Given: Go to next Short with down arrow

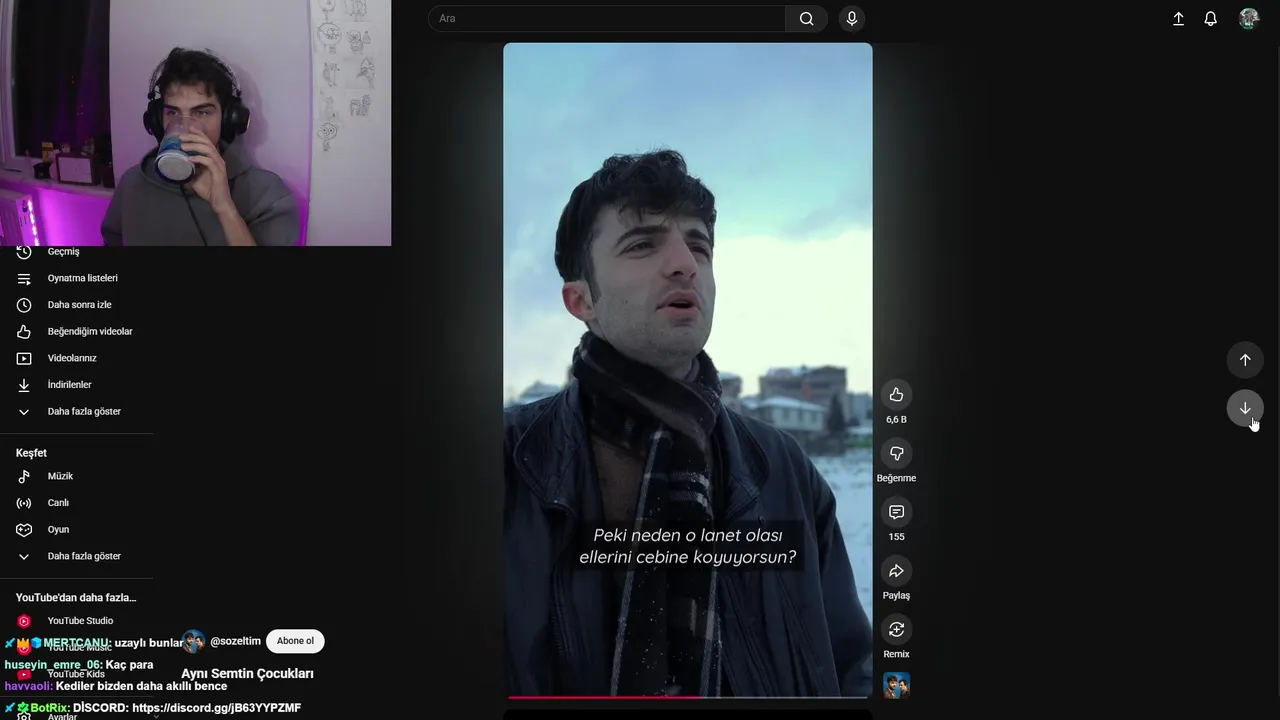Looking at the screenshot, I should [x=1245, y=408].
